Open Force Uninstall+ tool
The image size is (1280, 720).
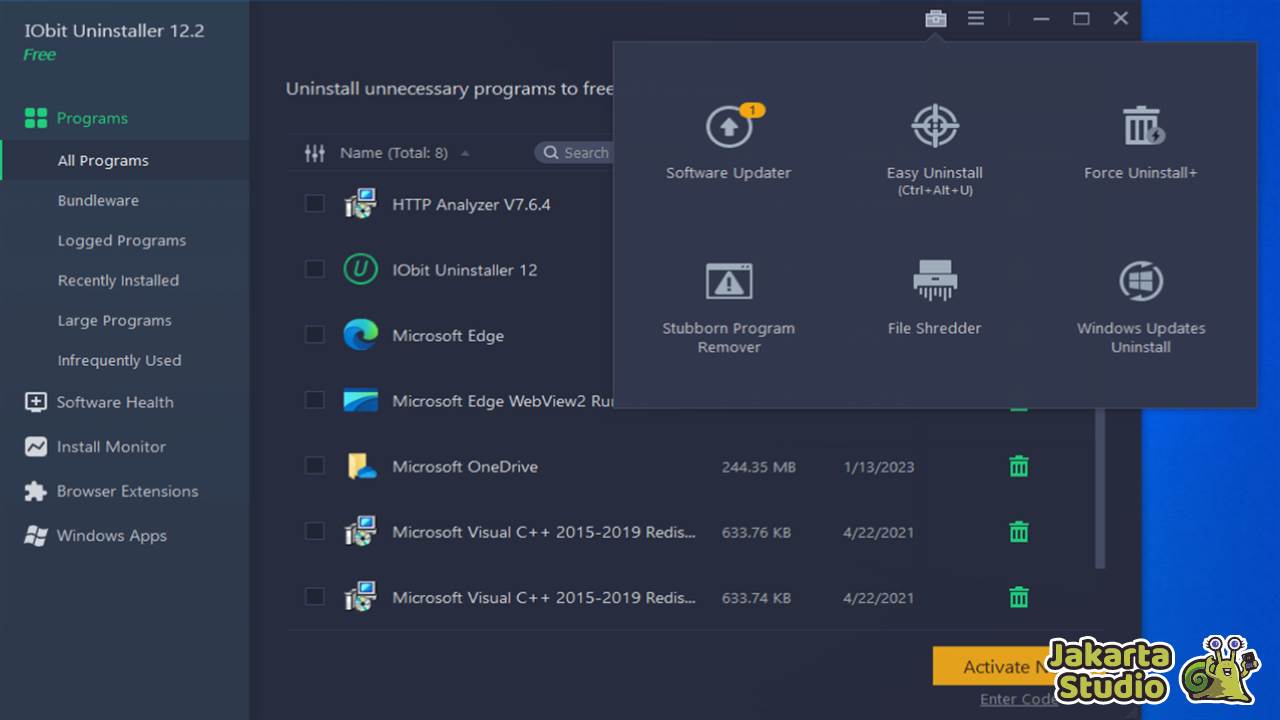pyautogui.click(x=1140, y=143)
